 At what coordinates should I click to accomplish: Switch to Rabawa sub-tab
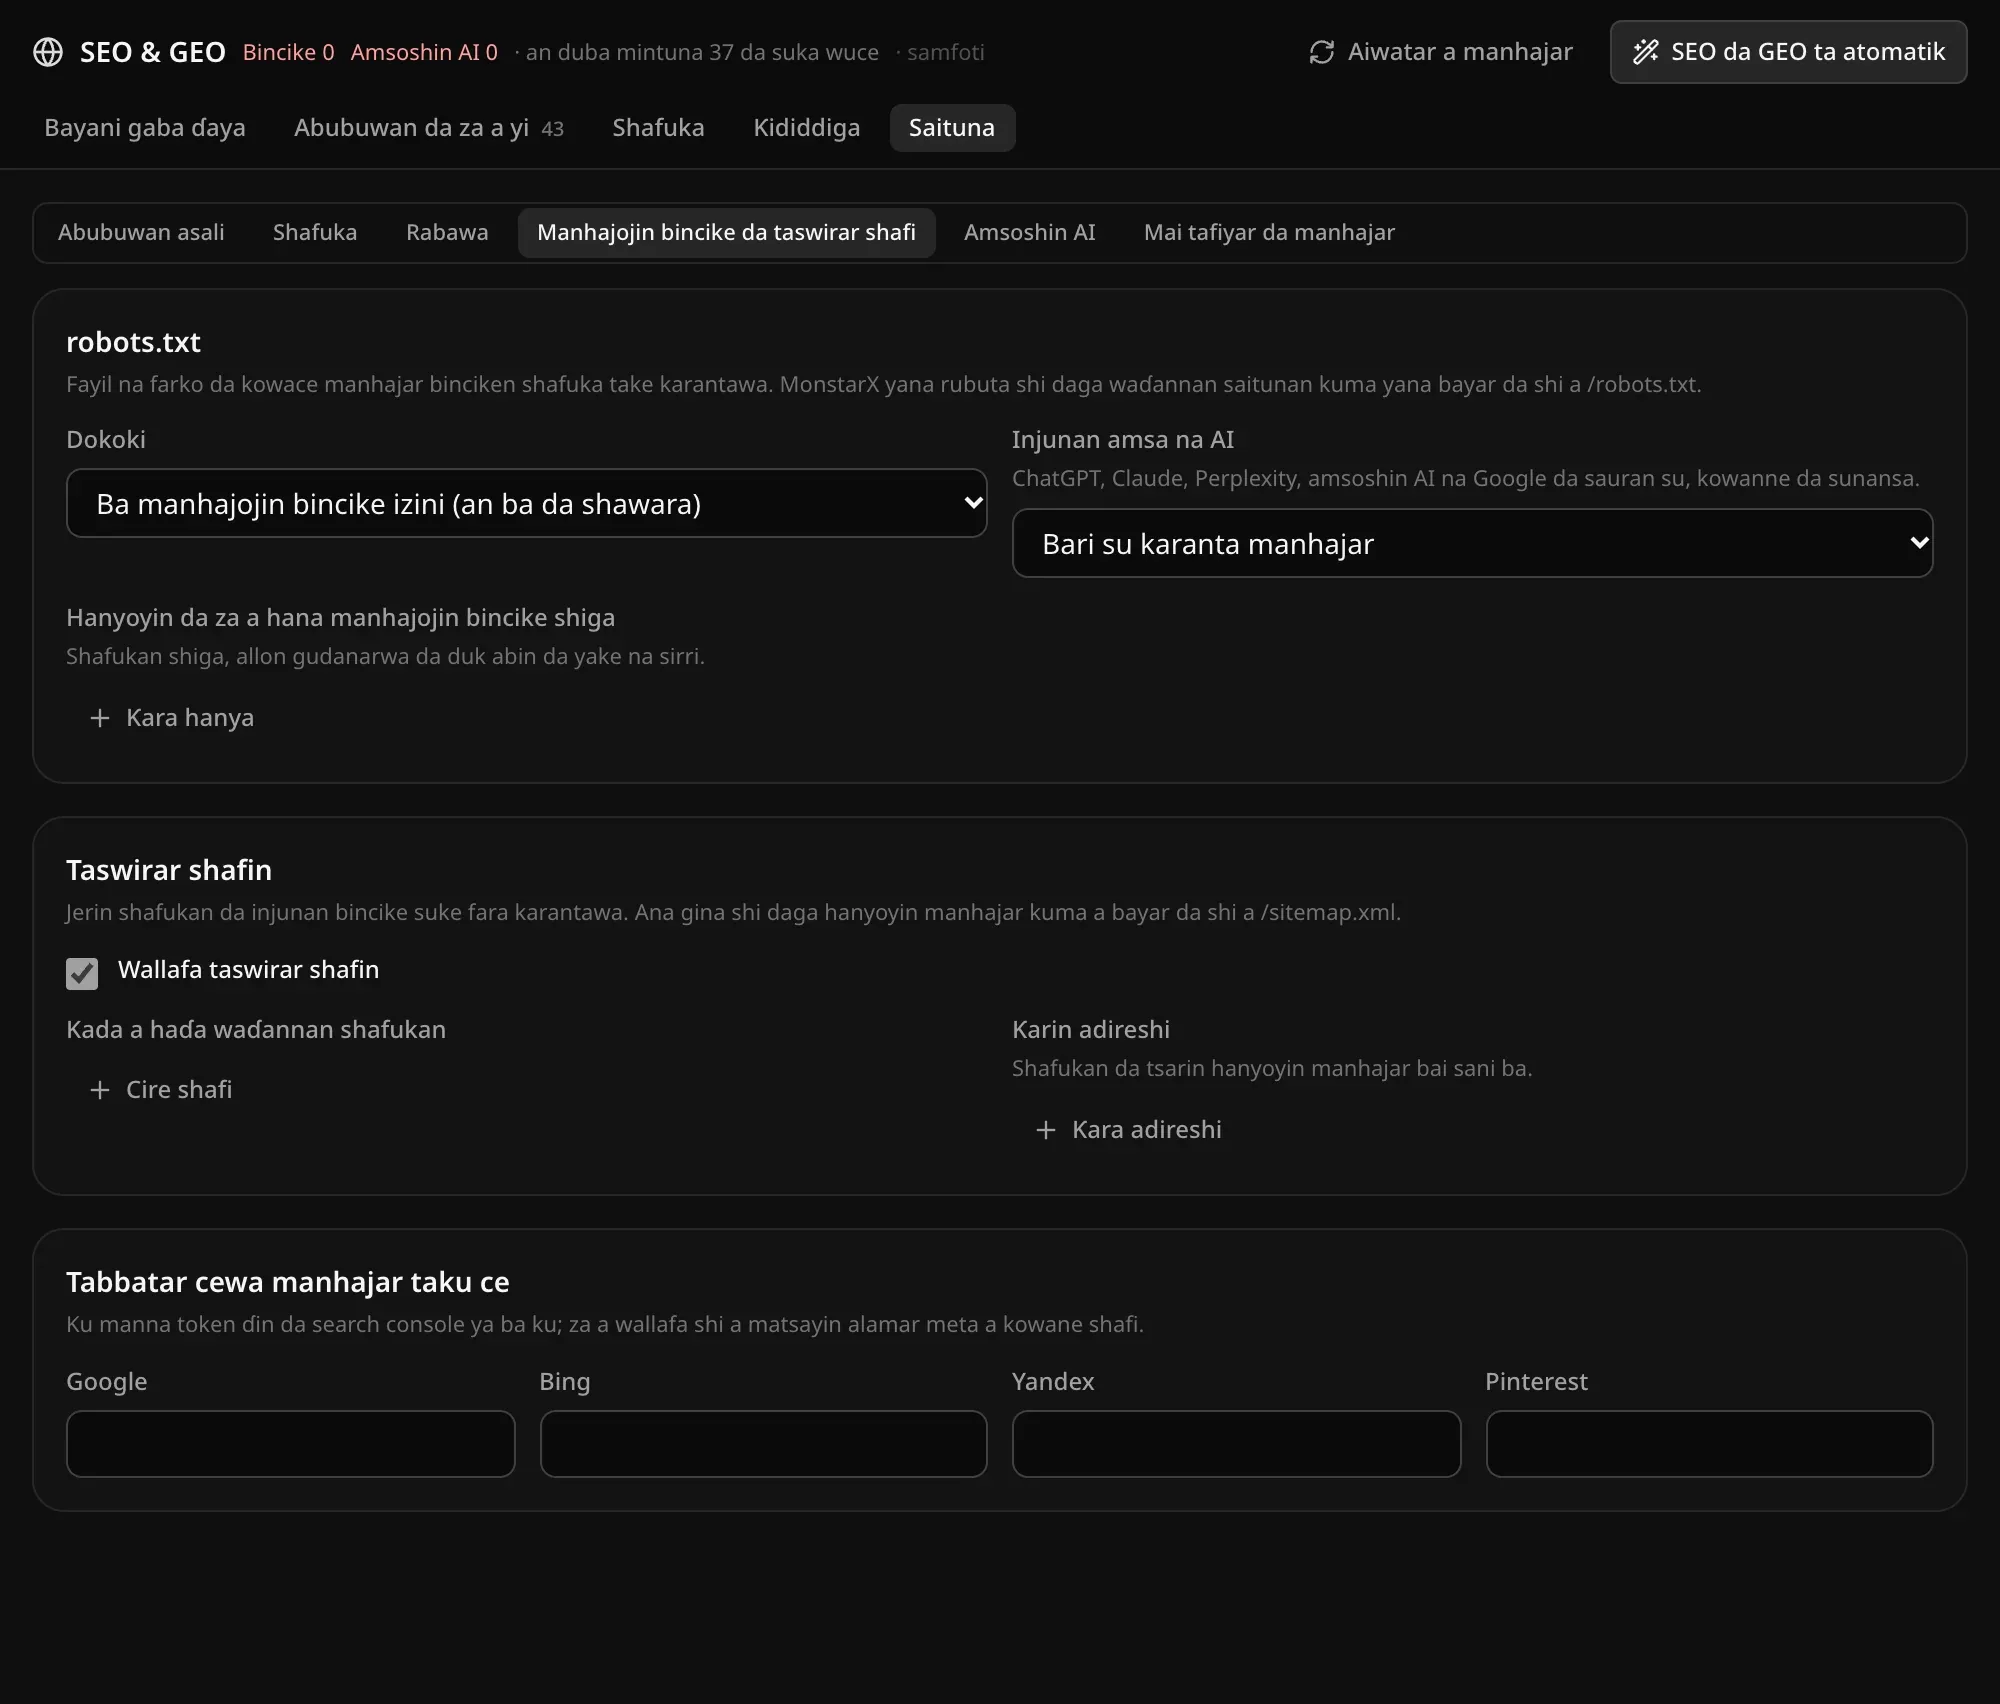point(447,233)
